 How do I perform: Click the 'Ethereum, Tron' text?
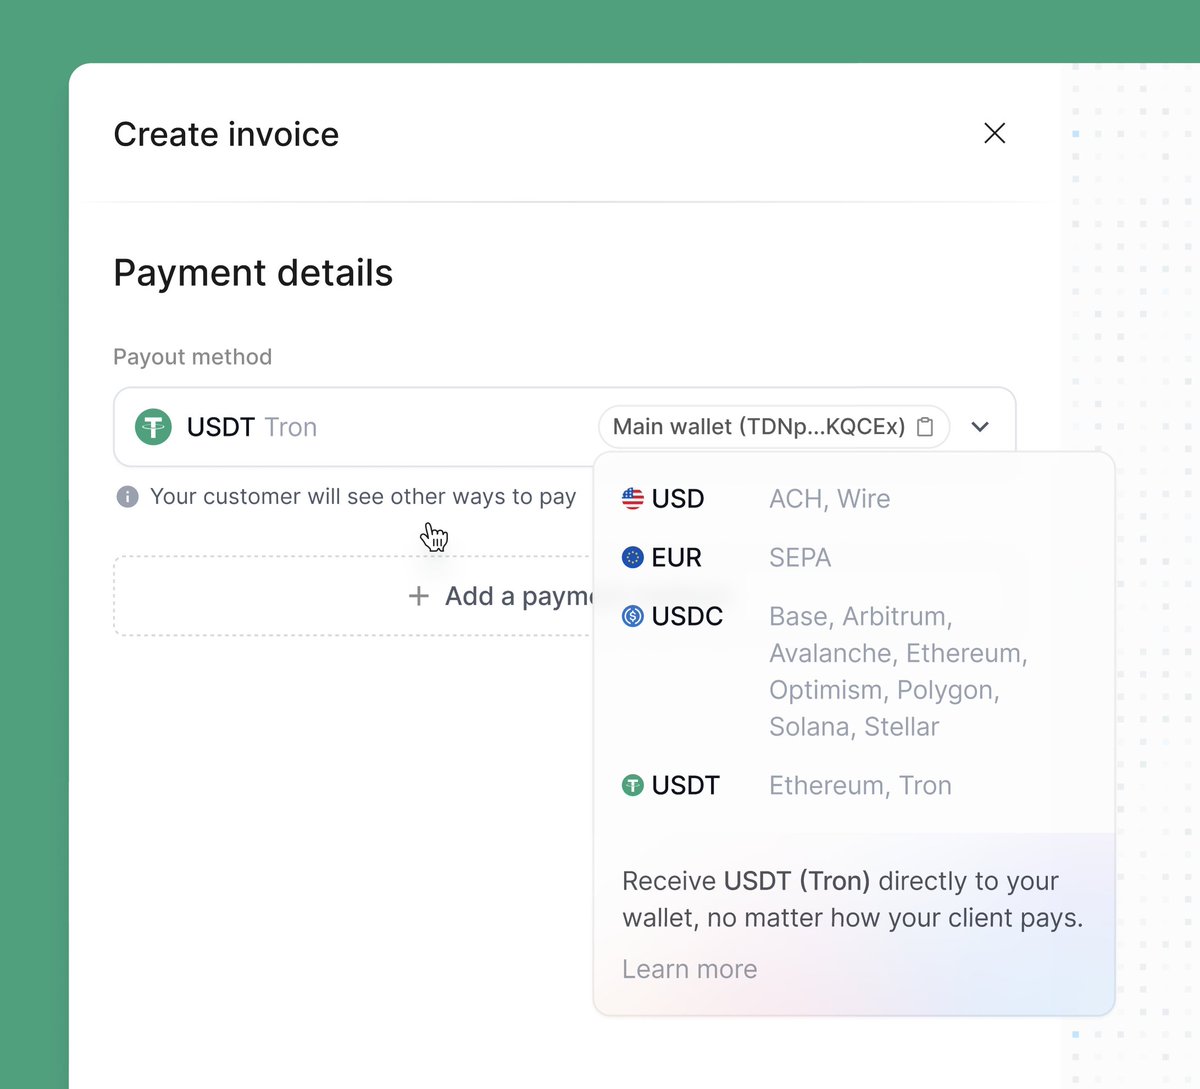[x=860, y=785]
